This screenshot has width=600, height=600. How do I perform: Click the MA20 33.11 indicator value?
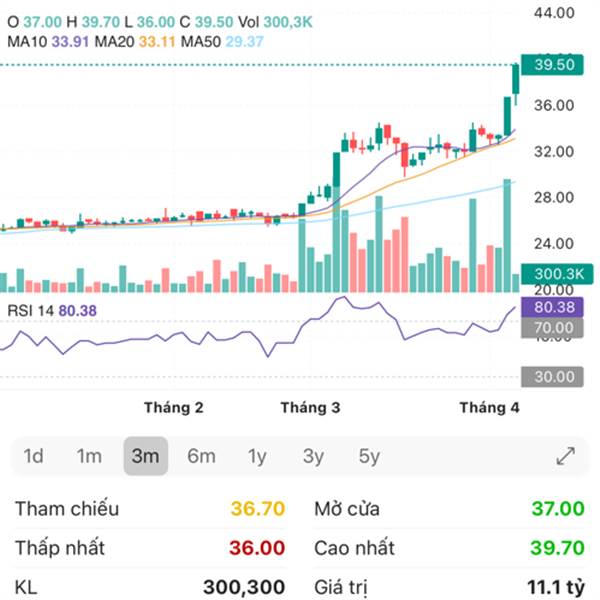(x=157, y=42)
